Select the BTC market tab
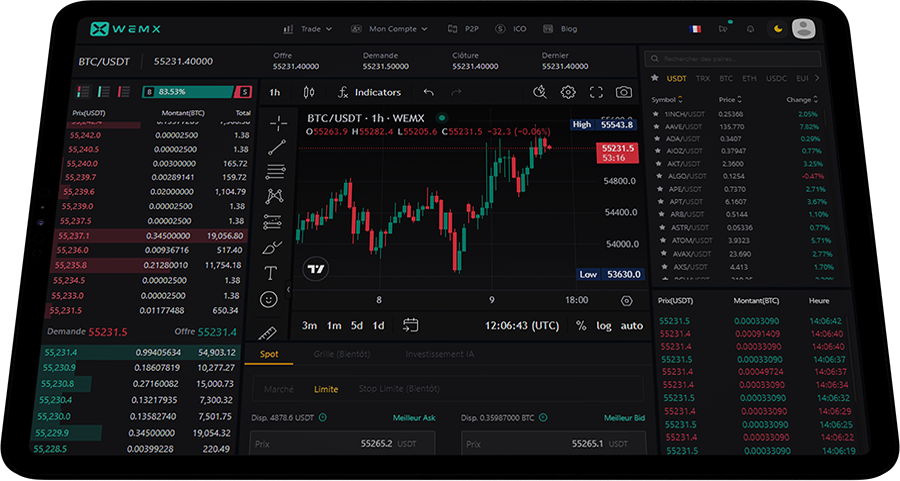This screenshot has height=481, width=900. pyautogui.click(x=726, y=79)
